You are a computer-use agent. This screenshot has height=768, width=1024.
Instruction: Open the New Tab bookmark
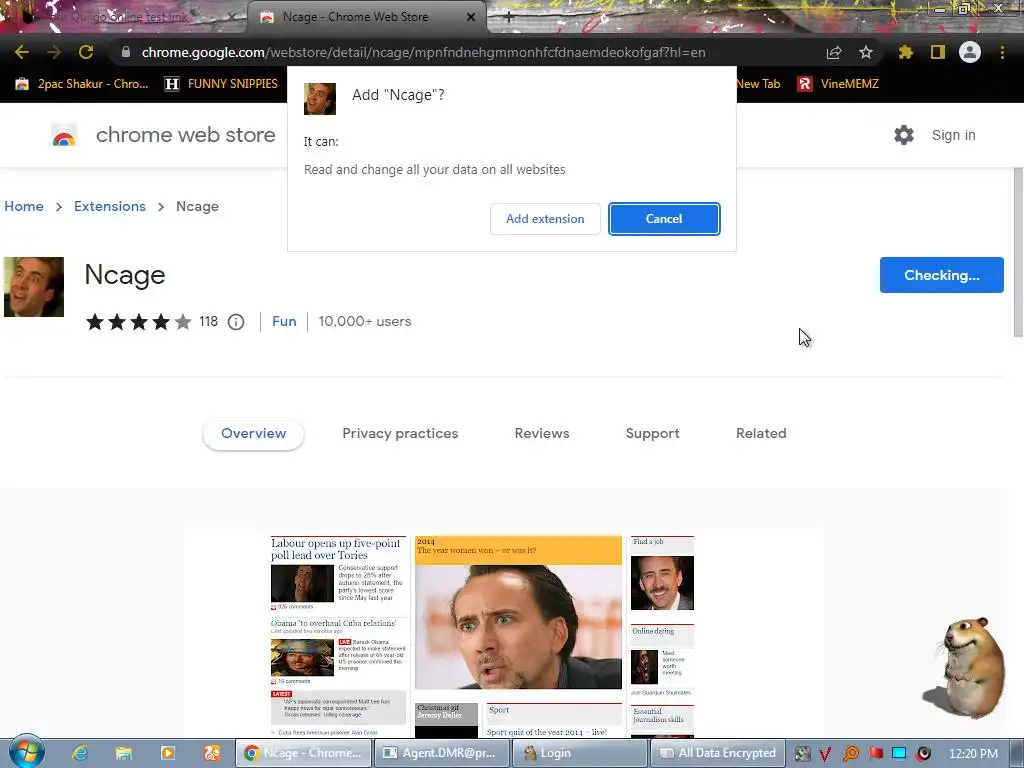point(758,84)
